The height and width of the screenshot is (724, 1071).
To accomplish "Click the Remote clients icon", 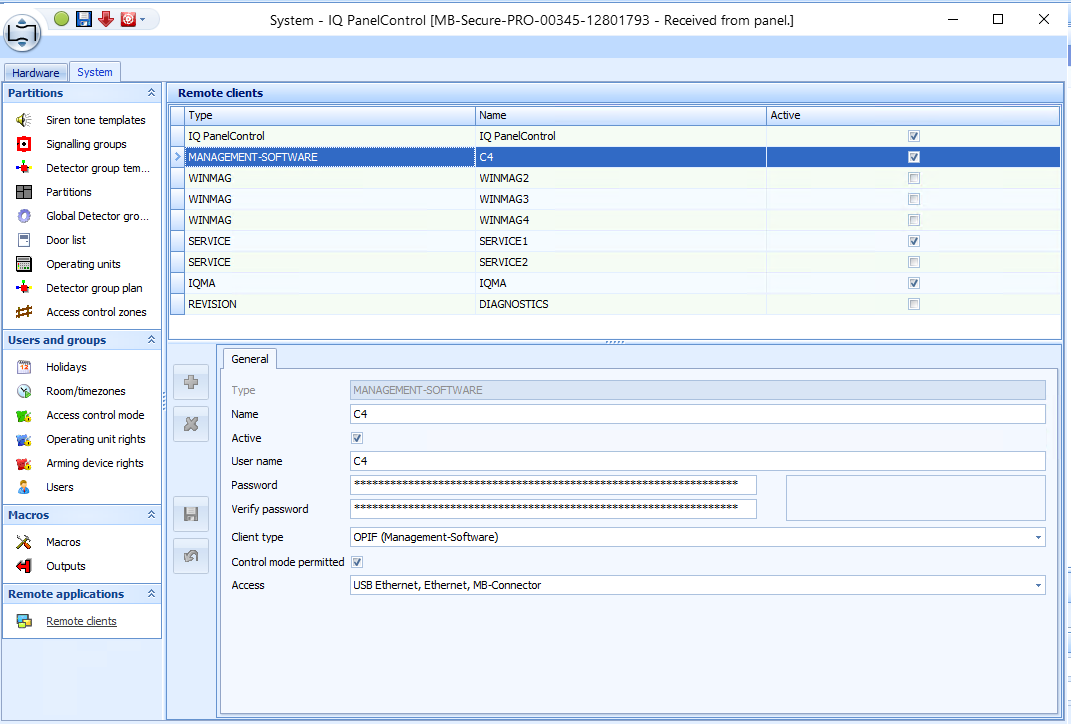I will click(24, 621).
